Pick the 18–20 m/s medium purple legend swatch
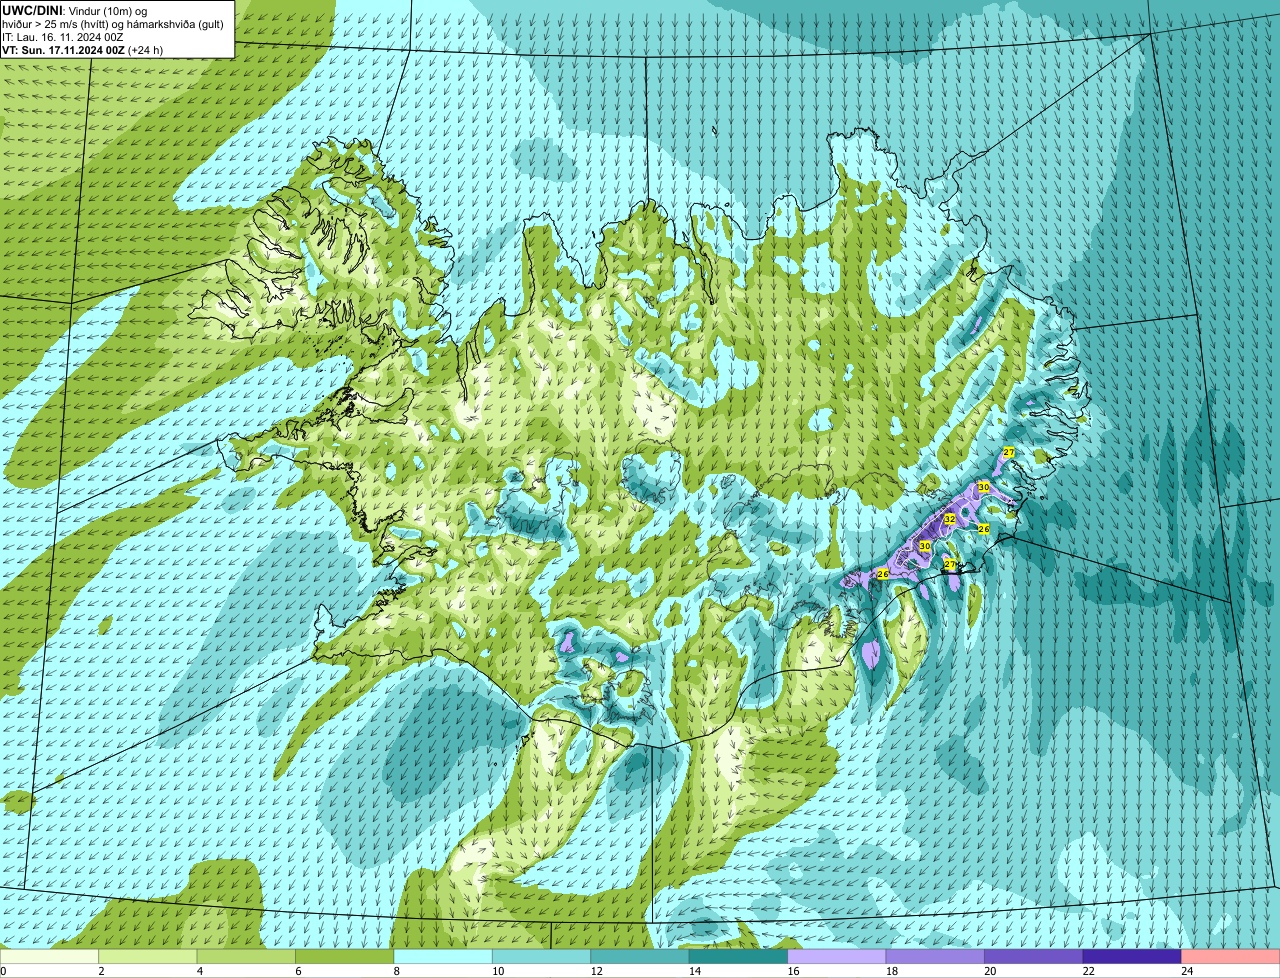The height and width of the screenshot is (978, 1280). [x=936, y=956]
